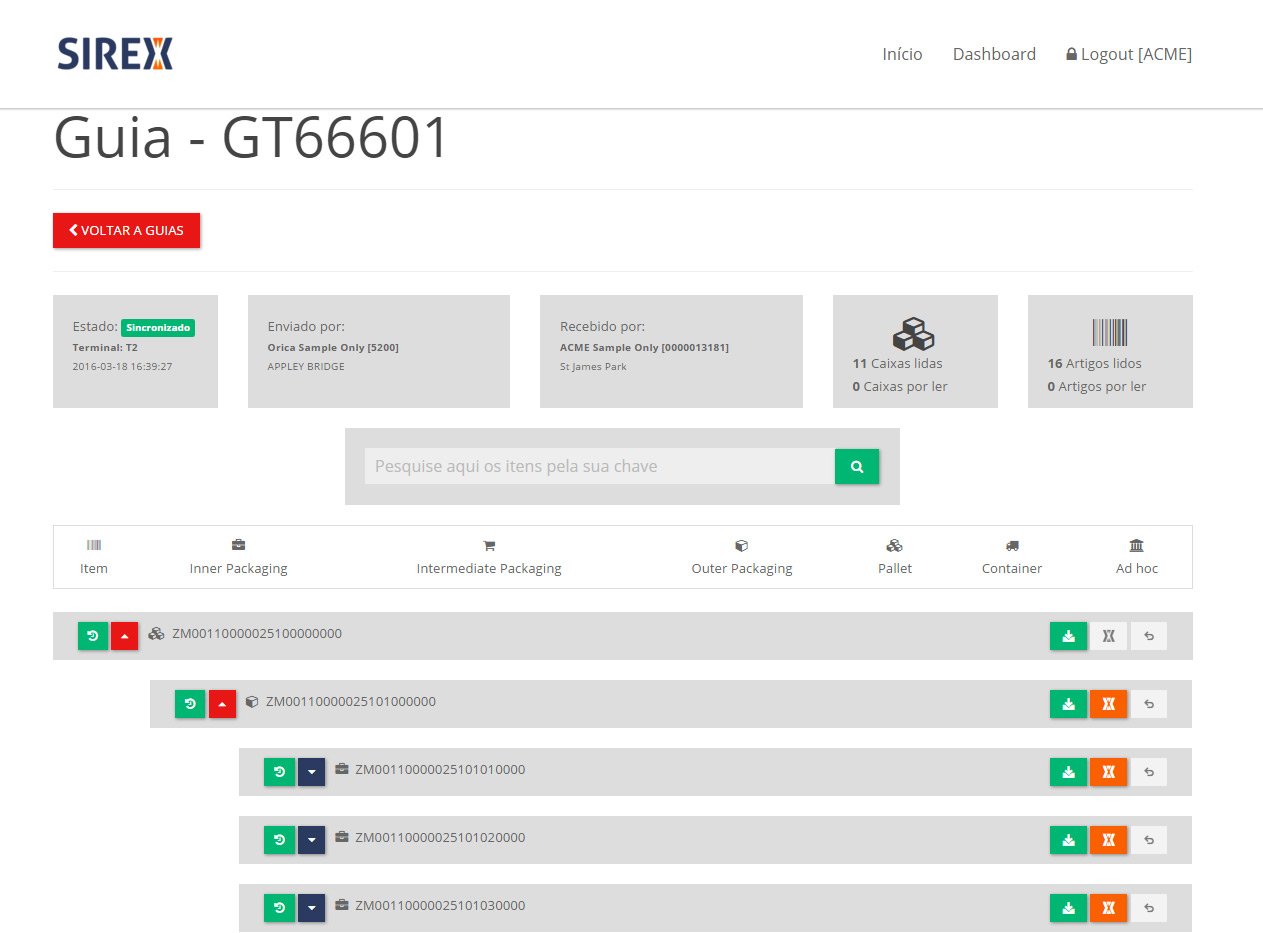The image size is (1263, 933).
Task: Click undo icon on row ZM00110000025101020000
Action: pyautogui.click(x=1148, y=840)
